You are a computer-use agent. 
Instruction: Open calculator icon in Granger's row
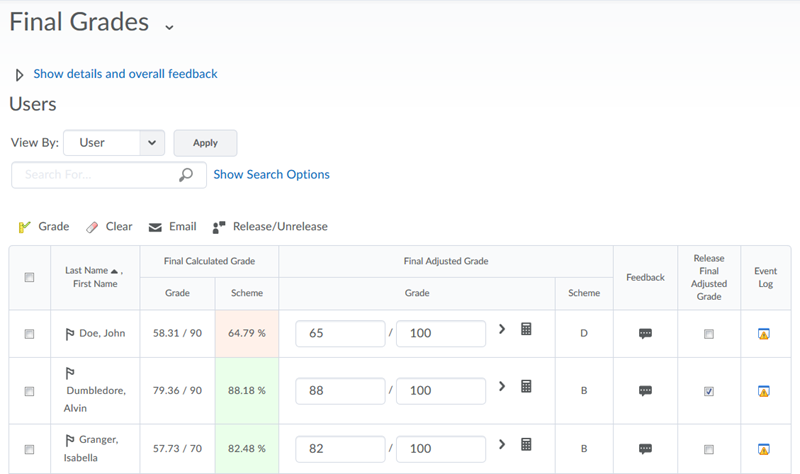point(526,445)
